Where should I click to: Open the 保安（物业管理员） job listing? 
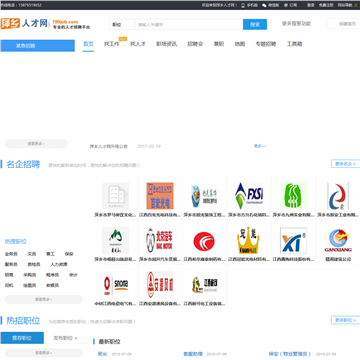[x=290, y=354]
